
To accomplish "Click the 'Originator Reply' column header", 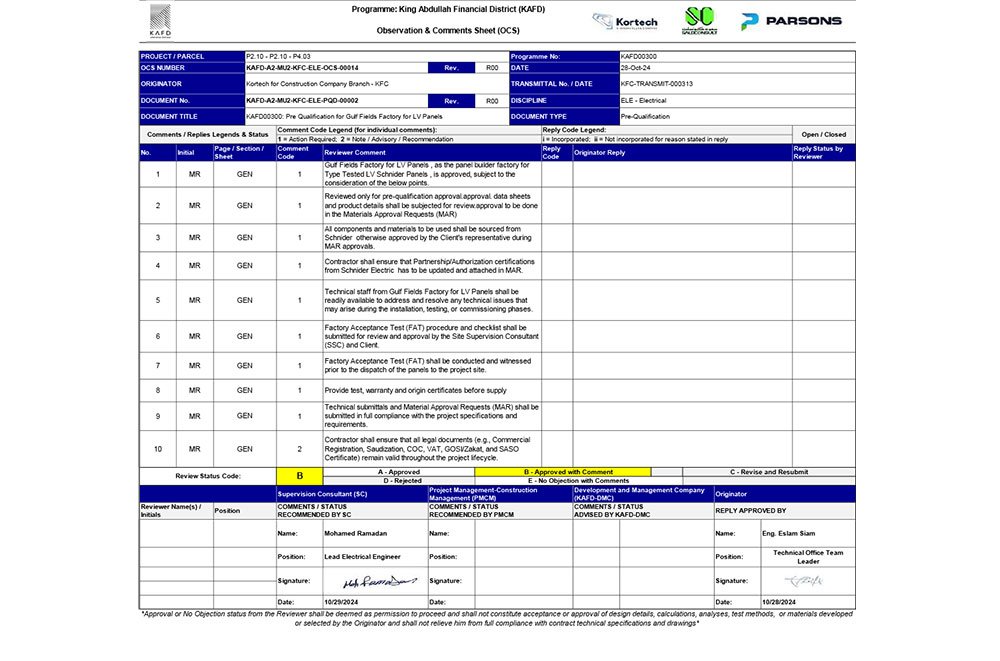I will coord(681,152).
